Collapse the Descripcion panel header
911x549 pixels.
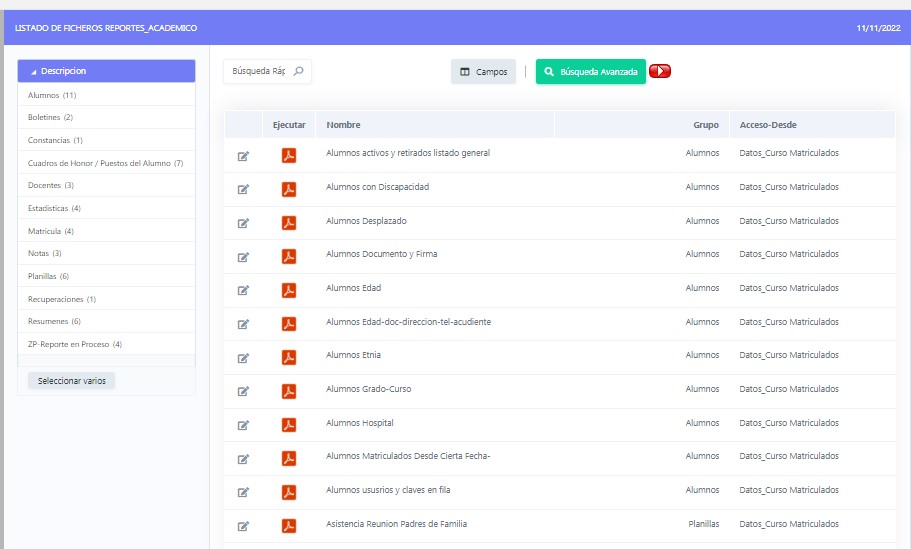106,71
